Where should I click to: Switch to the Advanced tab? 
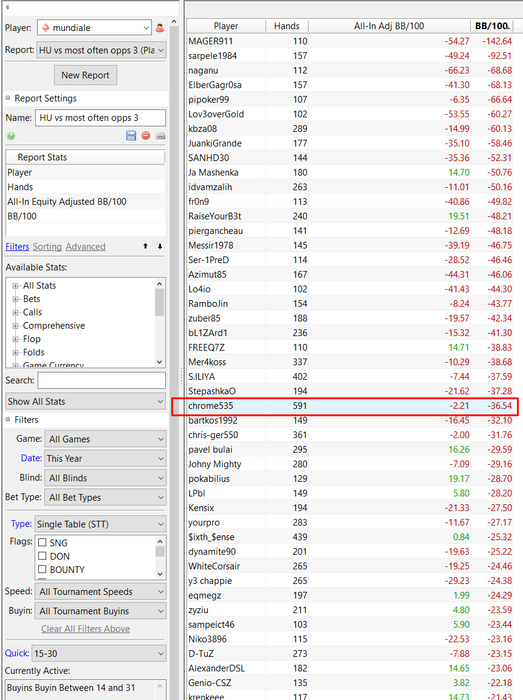[x=85, y=246]
